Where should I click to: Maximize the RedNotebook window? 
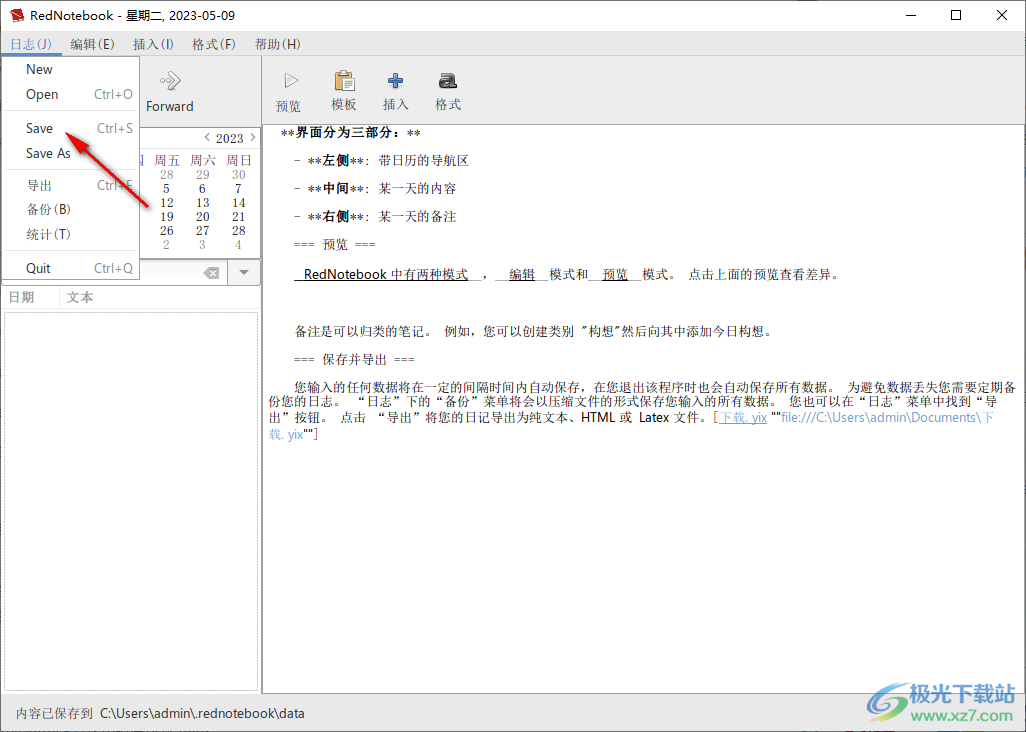[956, 15]
